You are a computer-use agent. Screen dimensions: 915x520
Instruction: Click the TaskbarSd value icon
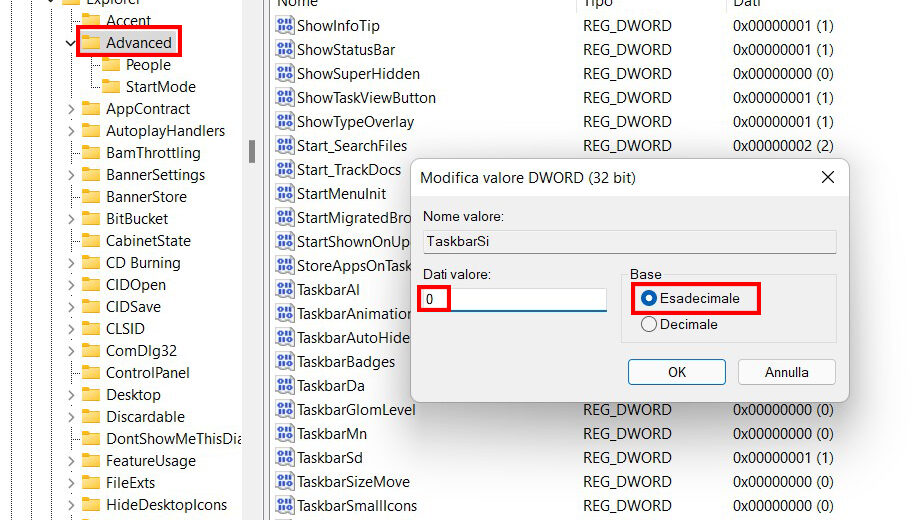pos(285,457)
